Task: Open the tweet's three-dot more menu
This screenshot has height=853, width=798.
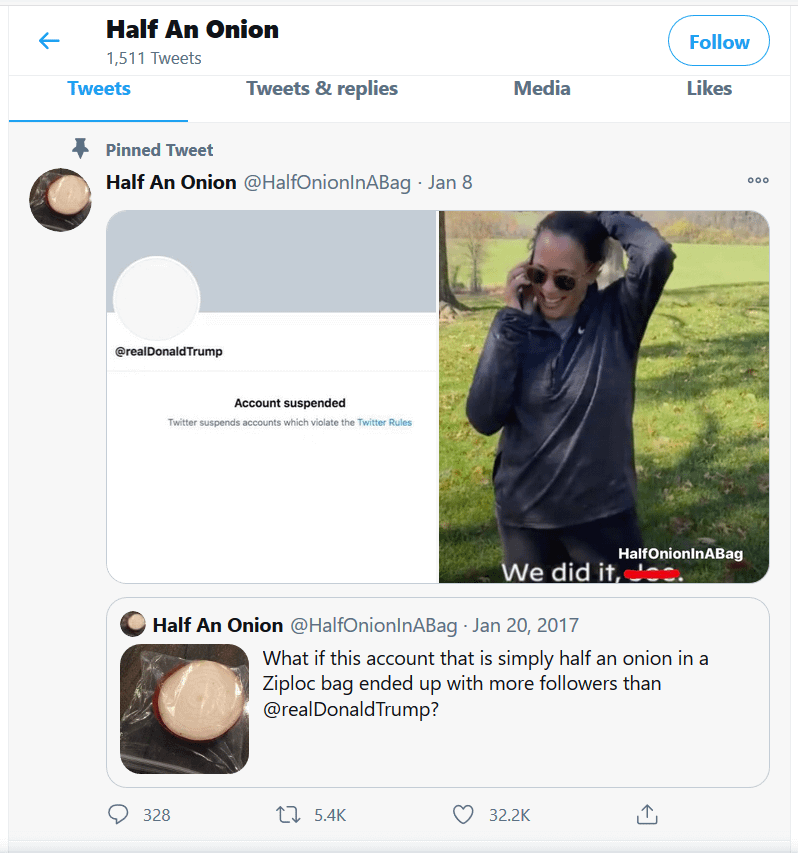Action: [758, 181]
